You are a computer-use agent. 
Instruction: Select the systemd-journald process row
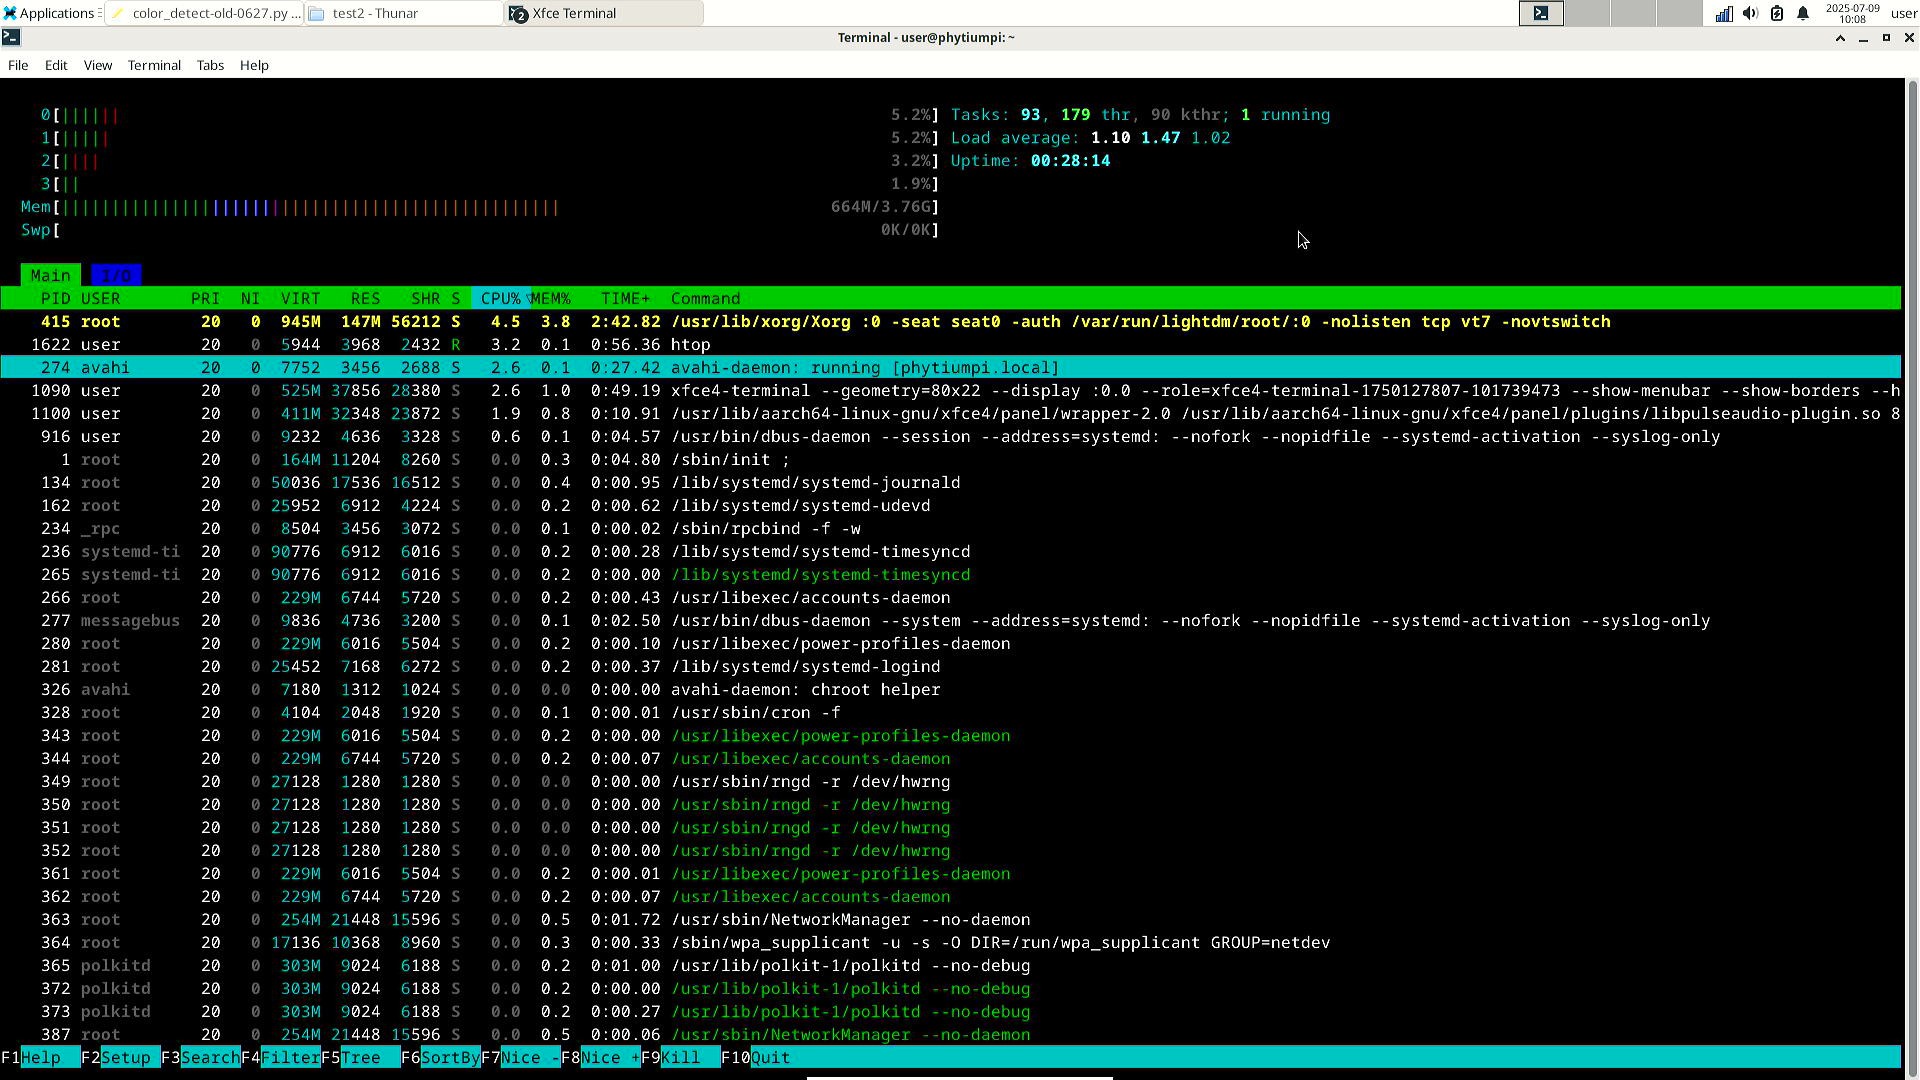pyautogui.click(x=950, y=483)
